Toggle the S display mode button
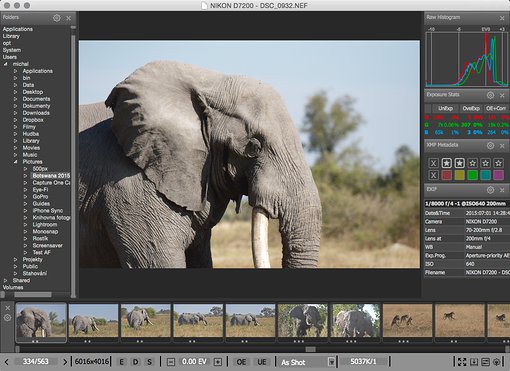The image size is (510, 371). point(150,362)
